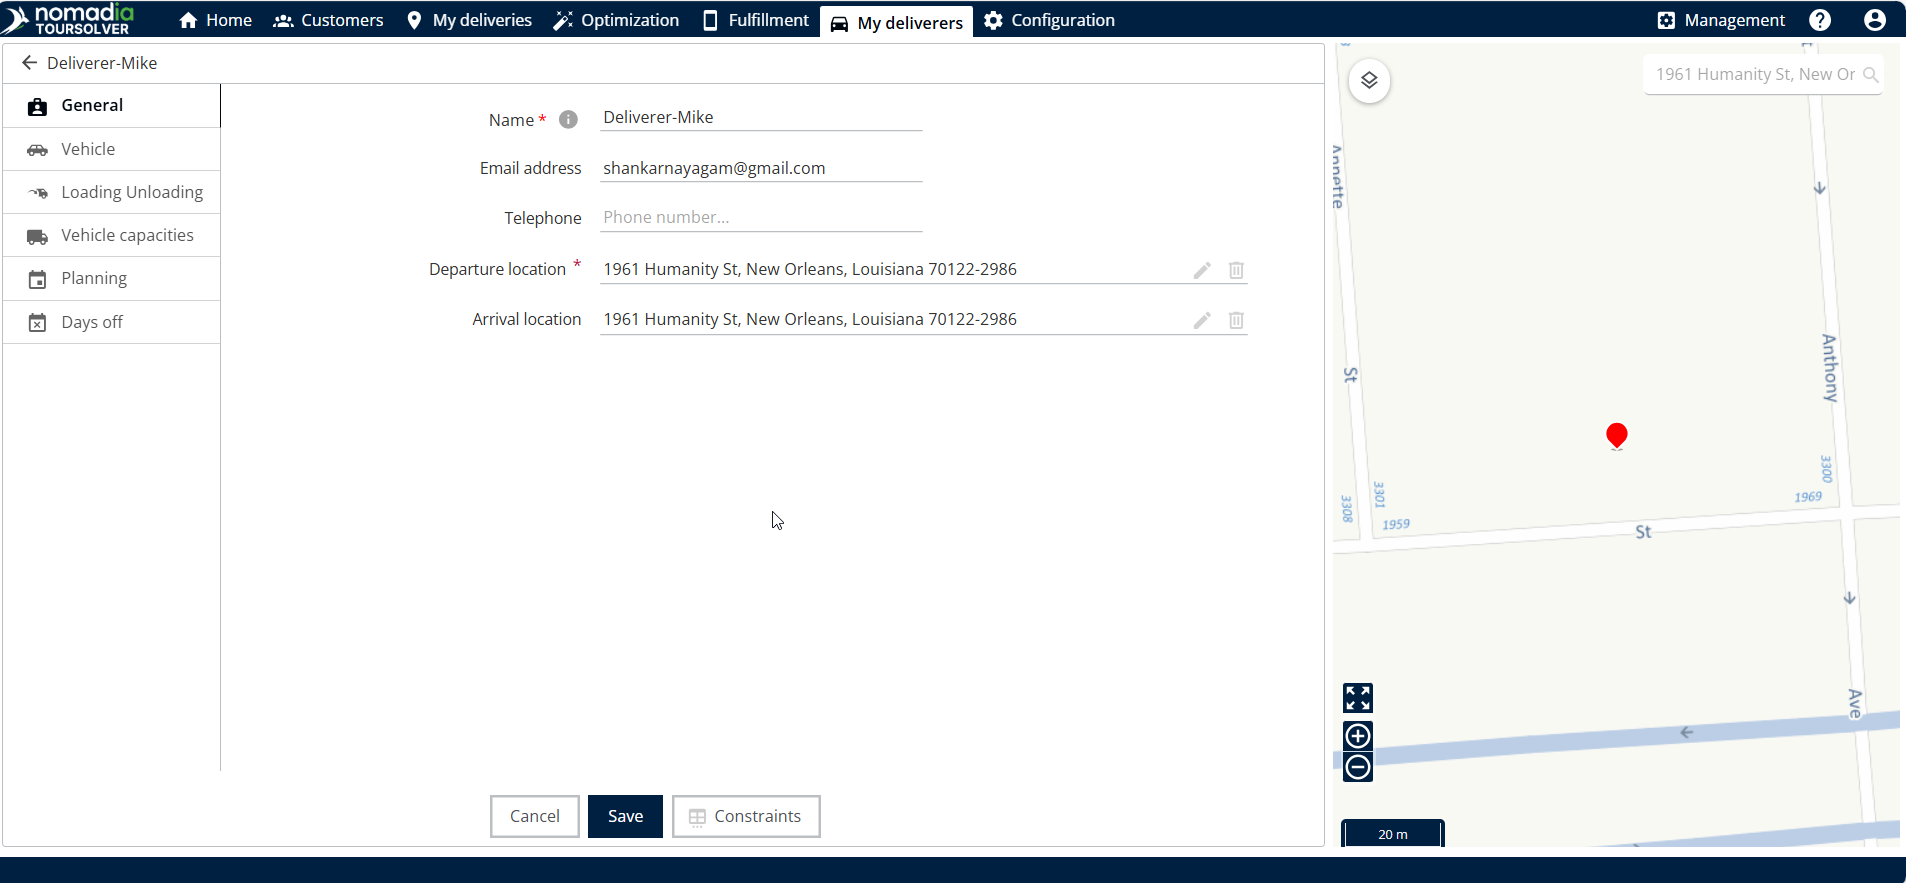This screenshot has height=883, width=1906.
Task: Zoom in on the map
Action: (x=1357, y=736)
